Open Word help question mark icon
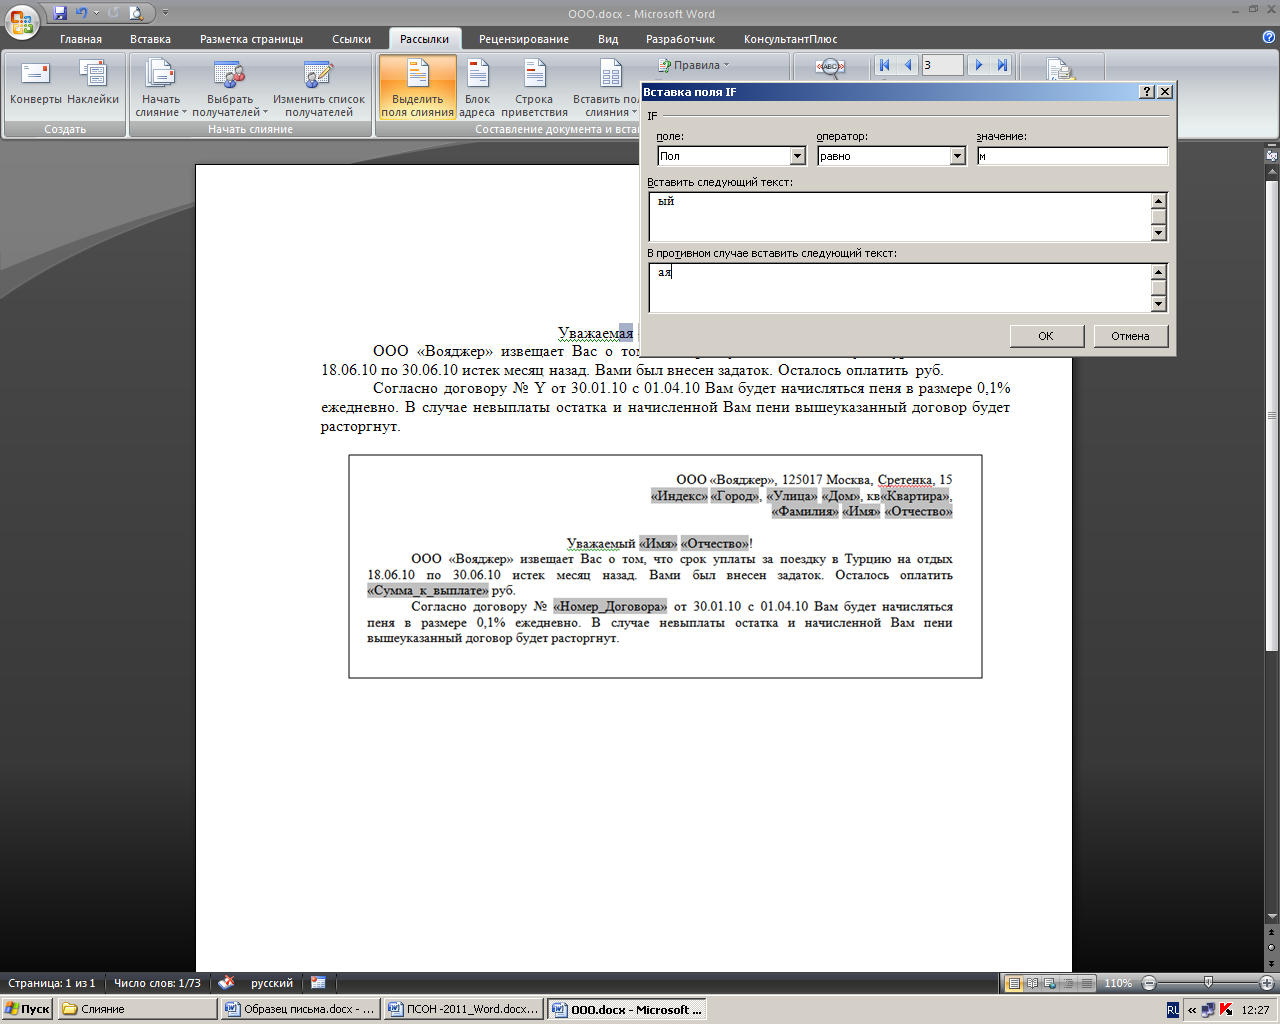 (1269, 37)
